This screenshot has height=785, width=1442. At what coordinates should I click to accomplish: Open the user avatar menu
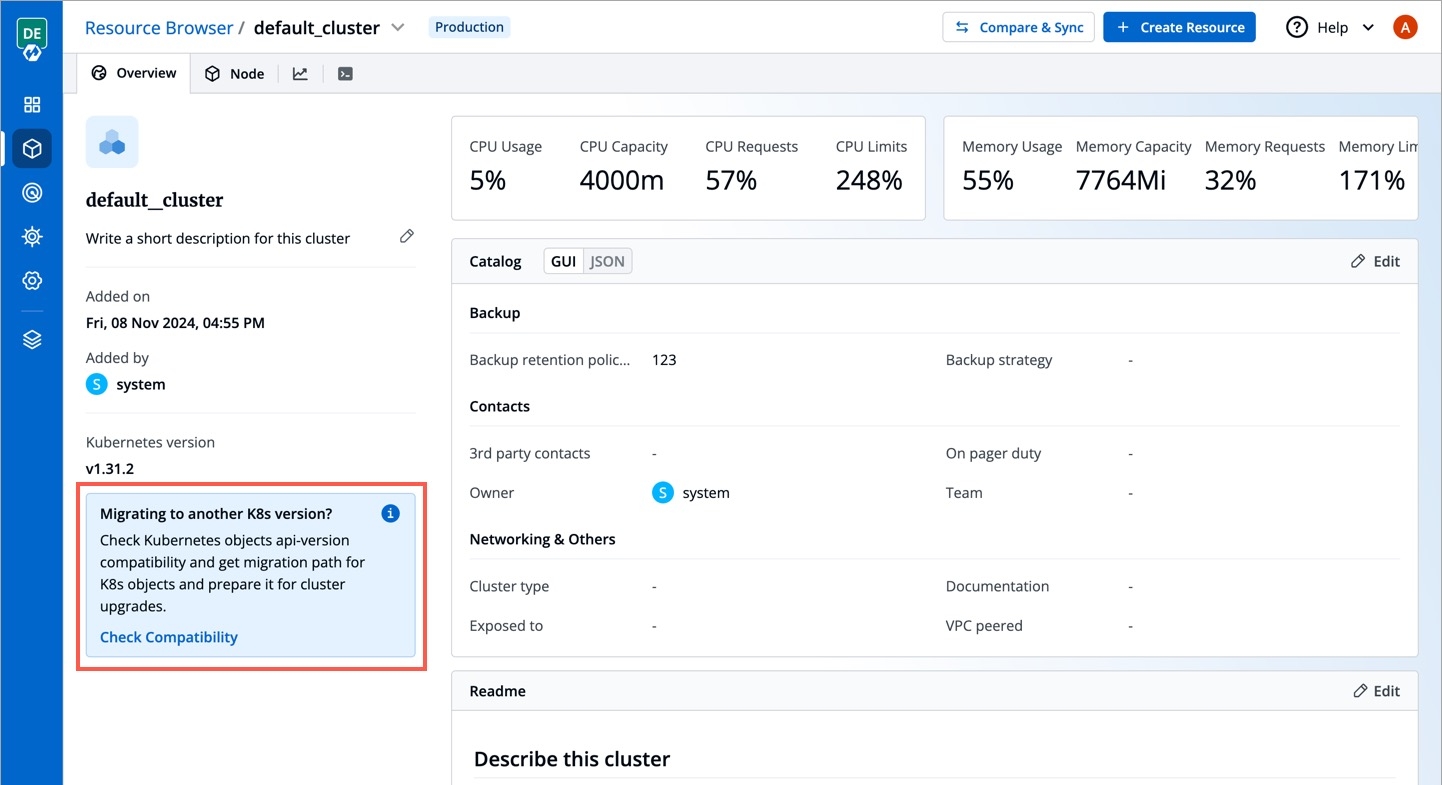pos(1405,27)
